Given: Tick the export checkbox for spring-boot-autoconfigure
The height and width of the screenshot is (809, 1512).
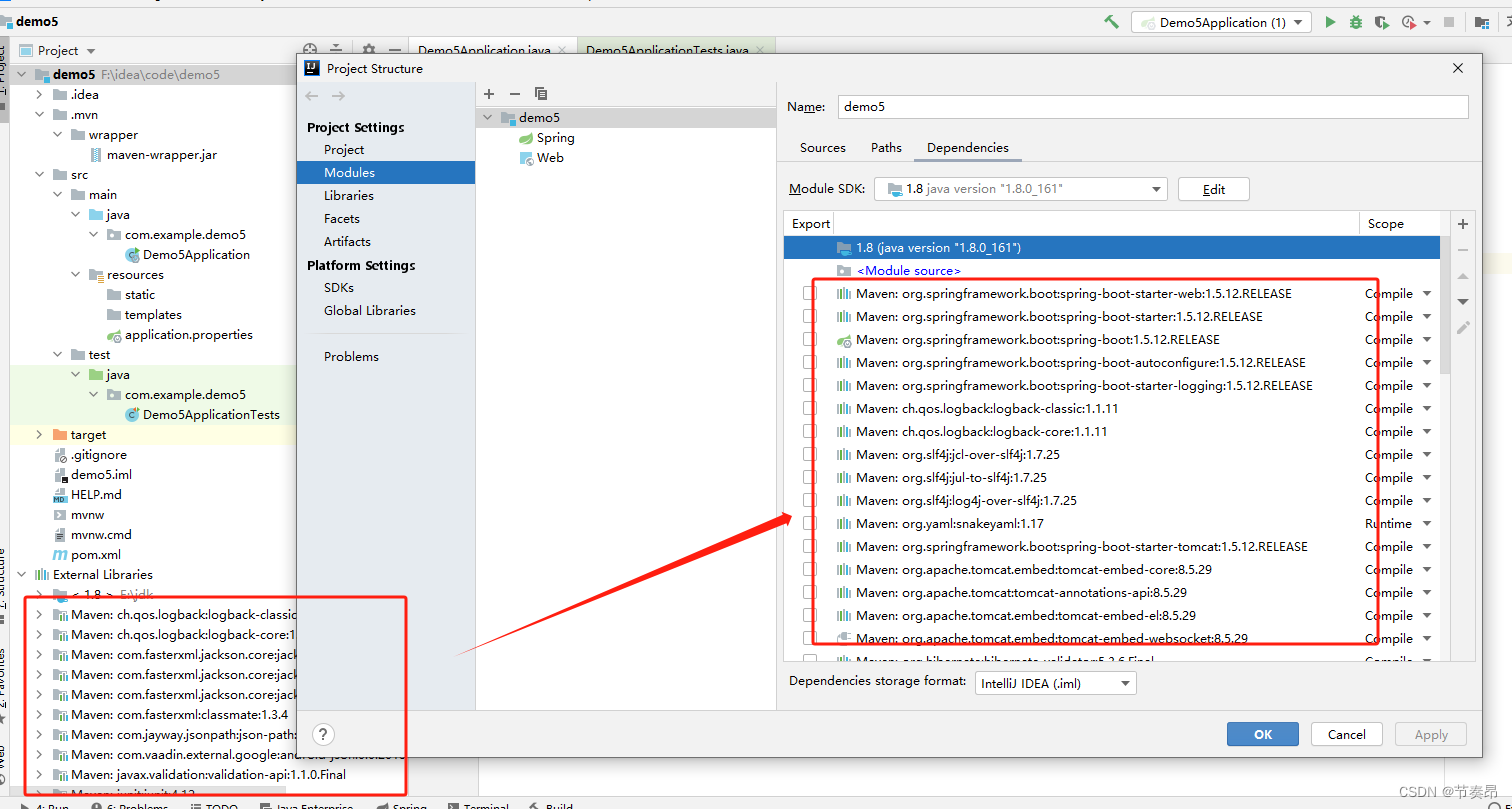Looking at the screenshot, I should coord(809,363).
